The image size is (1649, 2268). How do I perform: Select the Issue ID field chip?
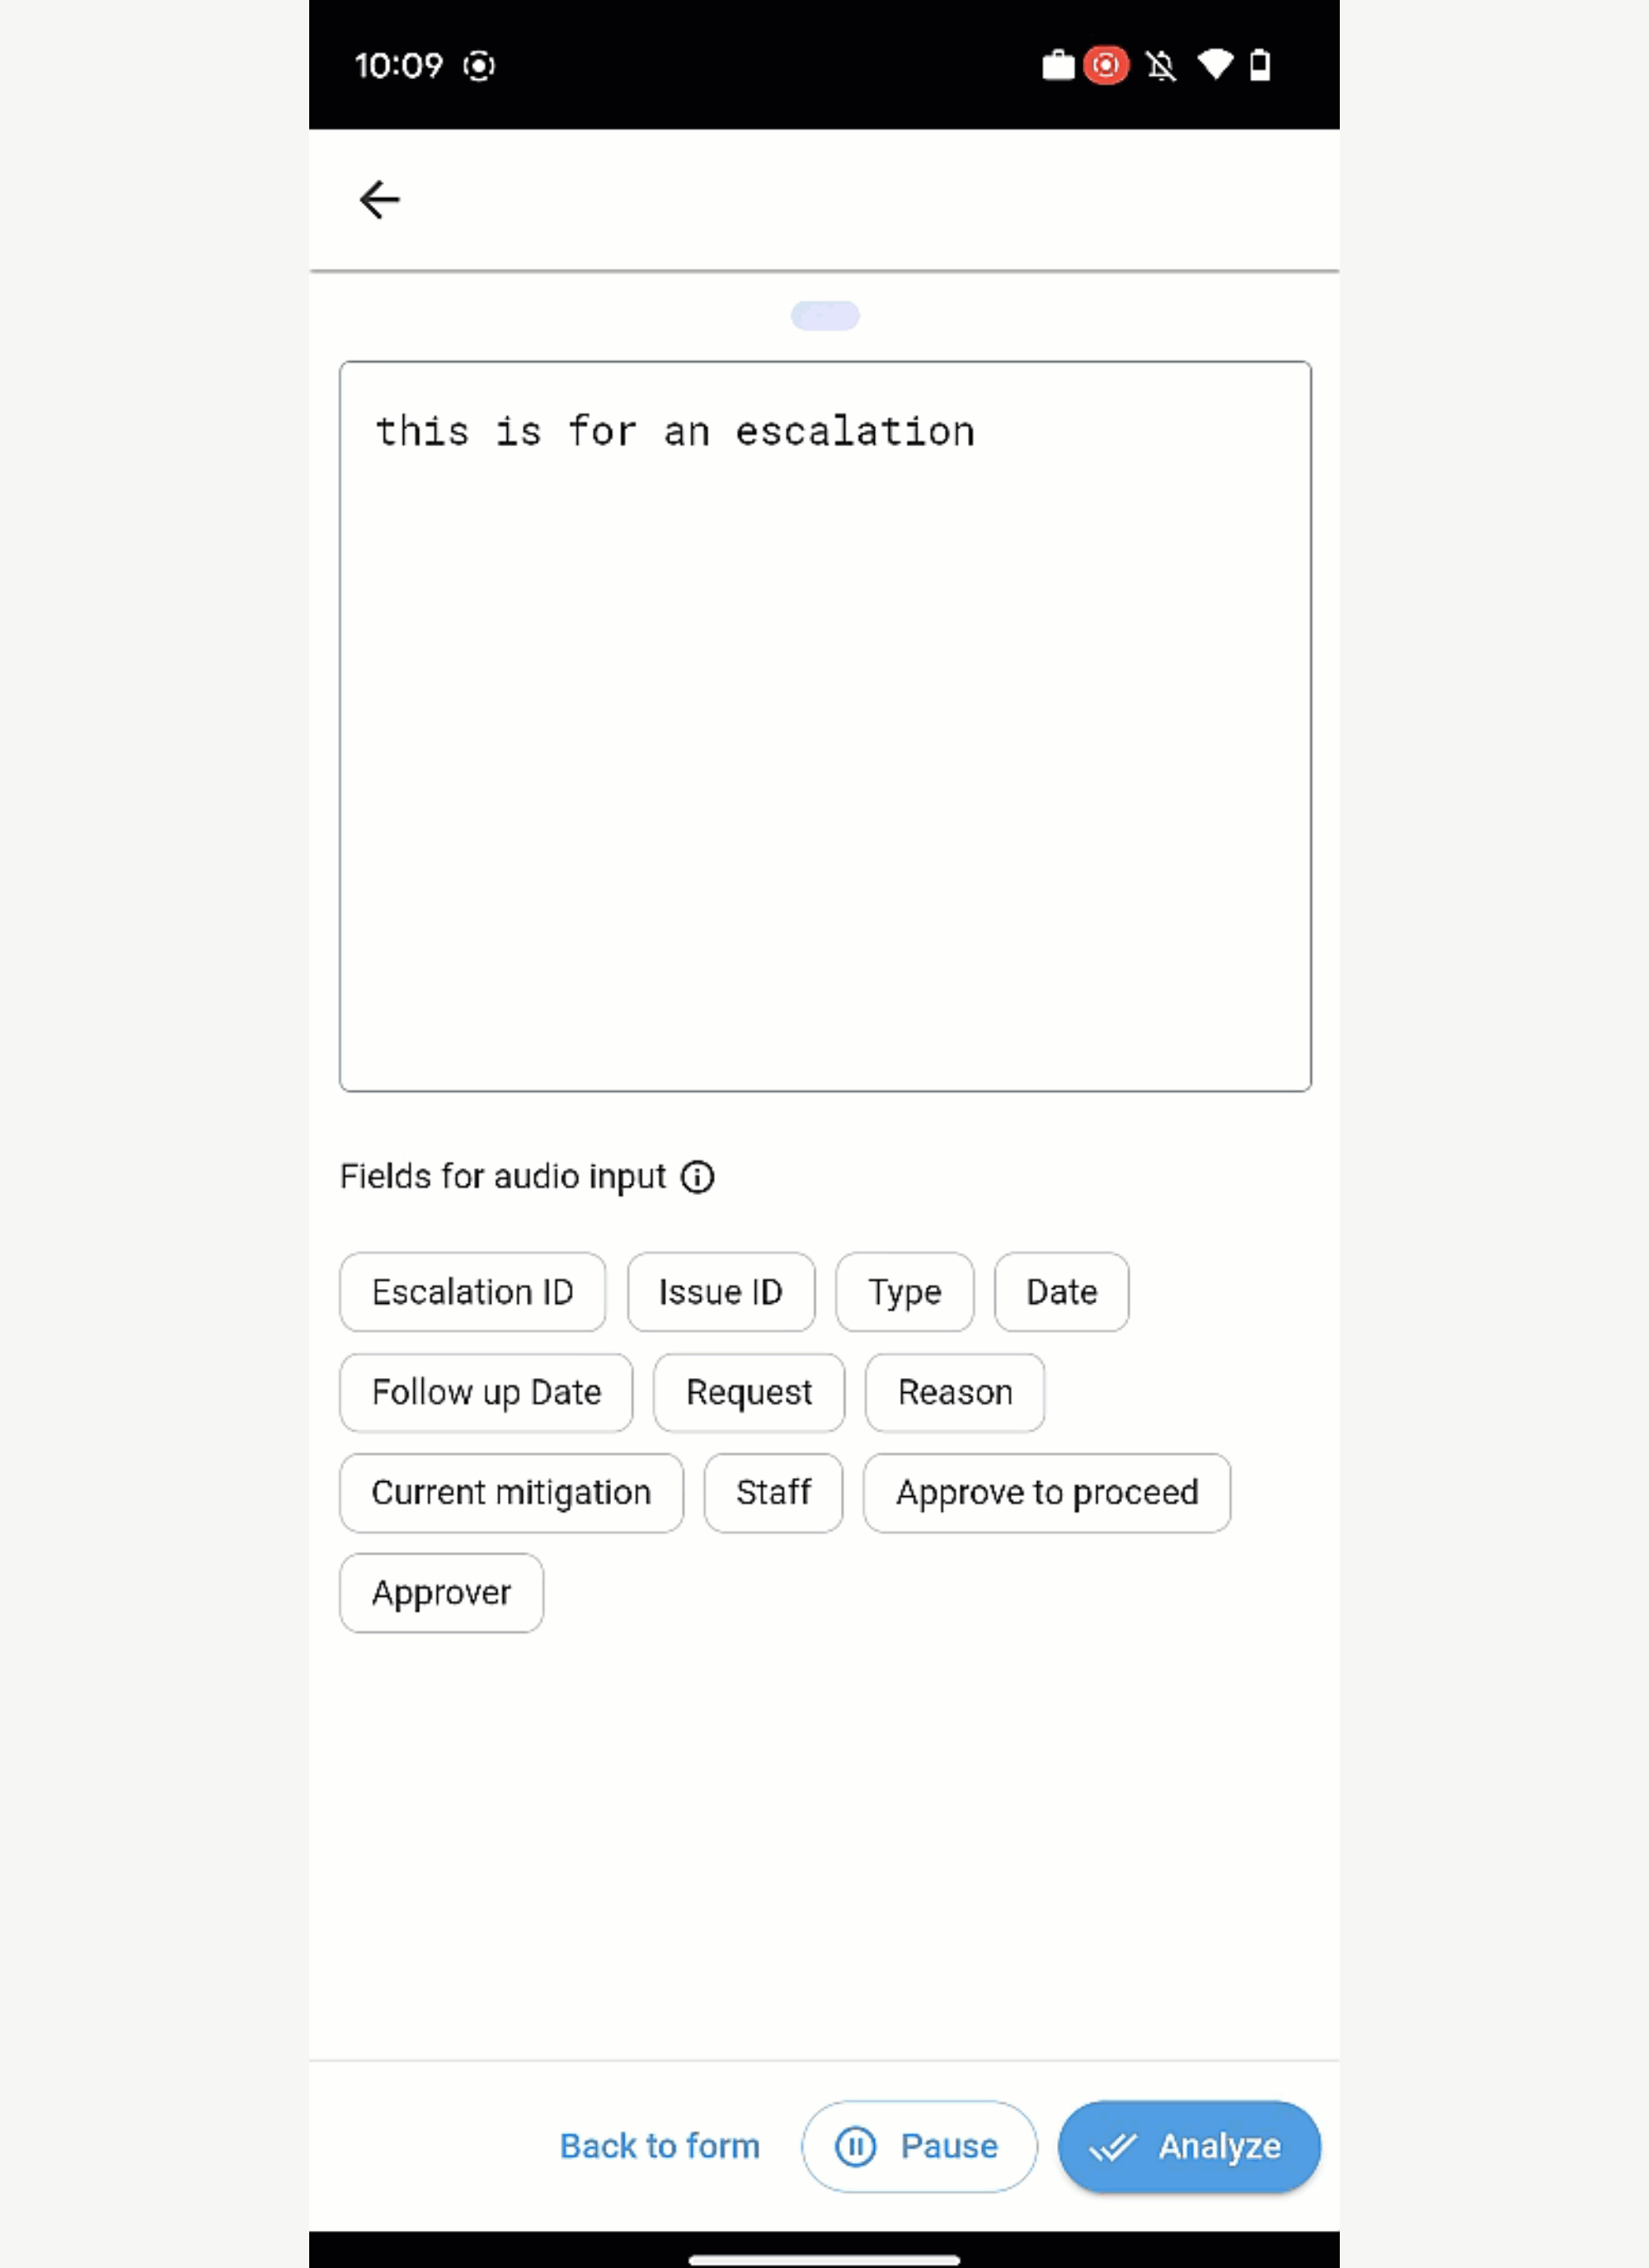click(721, 1291)
